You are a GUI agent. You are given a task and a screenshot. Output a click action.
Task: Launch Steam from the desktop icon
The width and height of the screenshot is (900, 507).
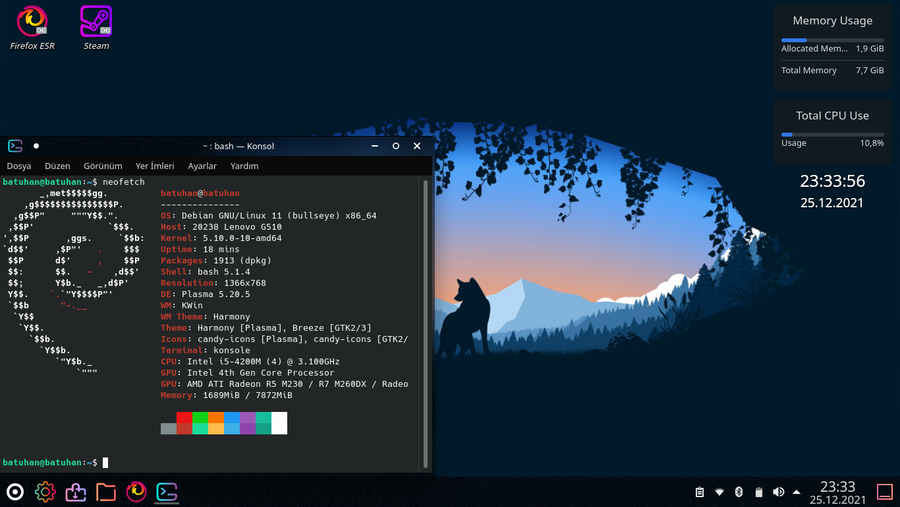tap(96, 28)
